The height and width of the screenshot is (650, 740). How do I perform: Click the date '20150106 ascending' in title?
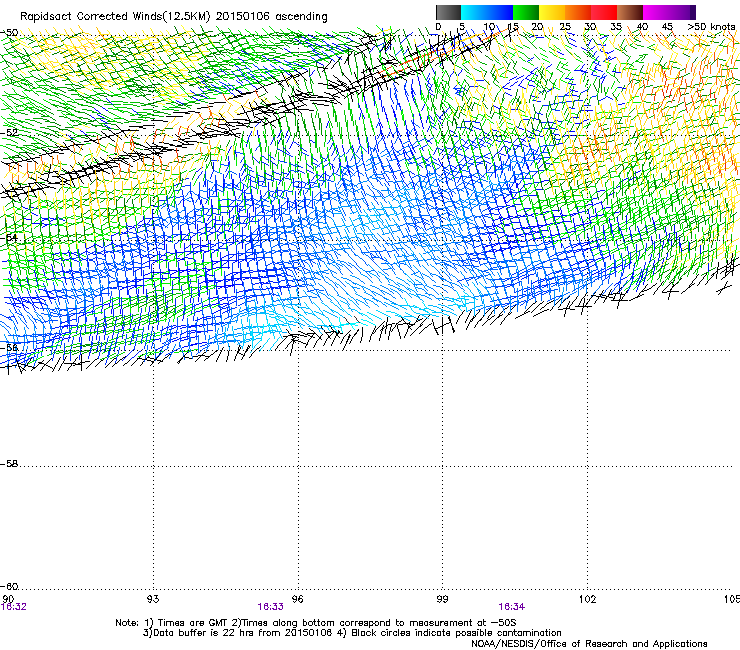coord(271,16)
